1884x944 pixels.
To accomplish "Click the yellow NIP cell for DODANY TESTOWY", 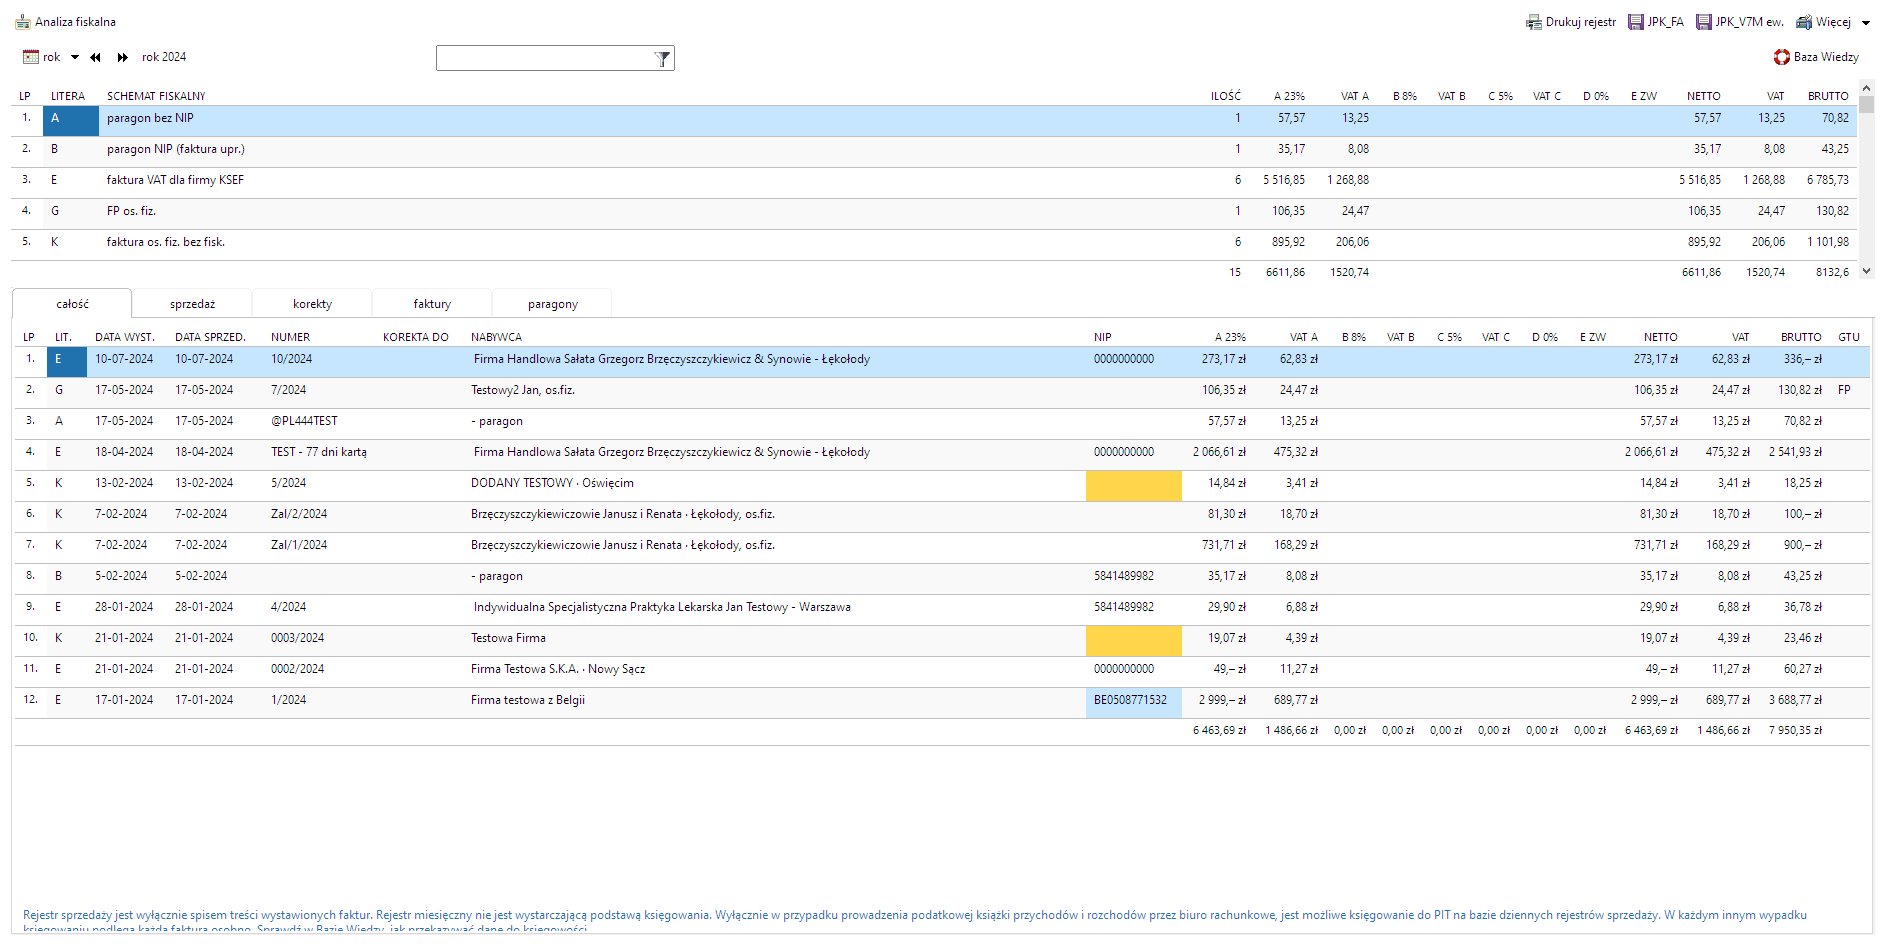I will (1133, 484).
